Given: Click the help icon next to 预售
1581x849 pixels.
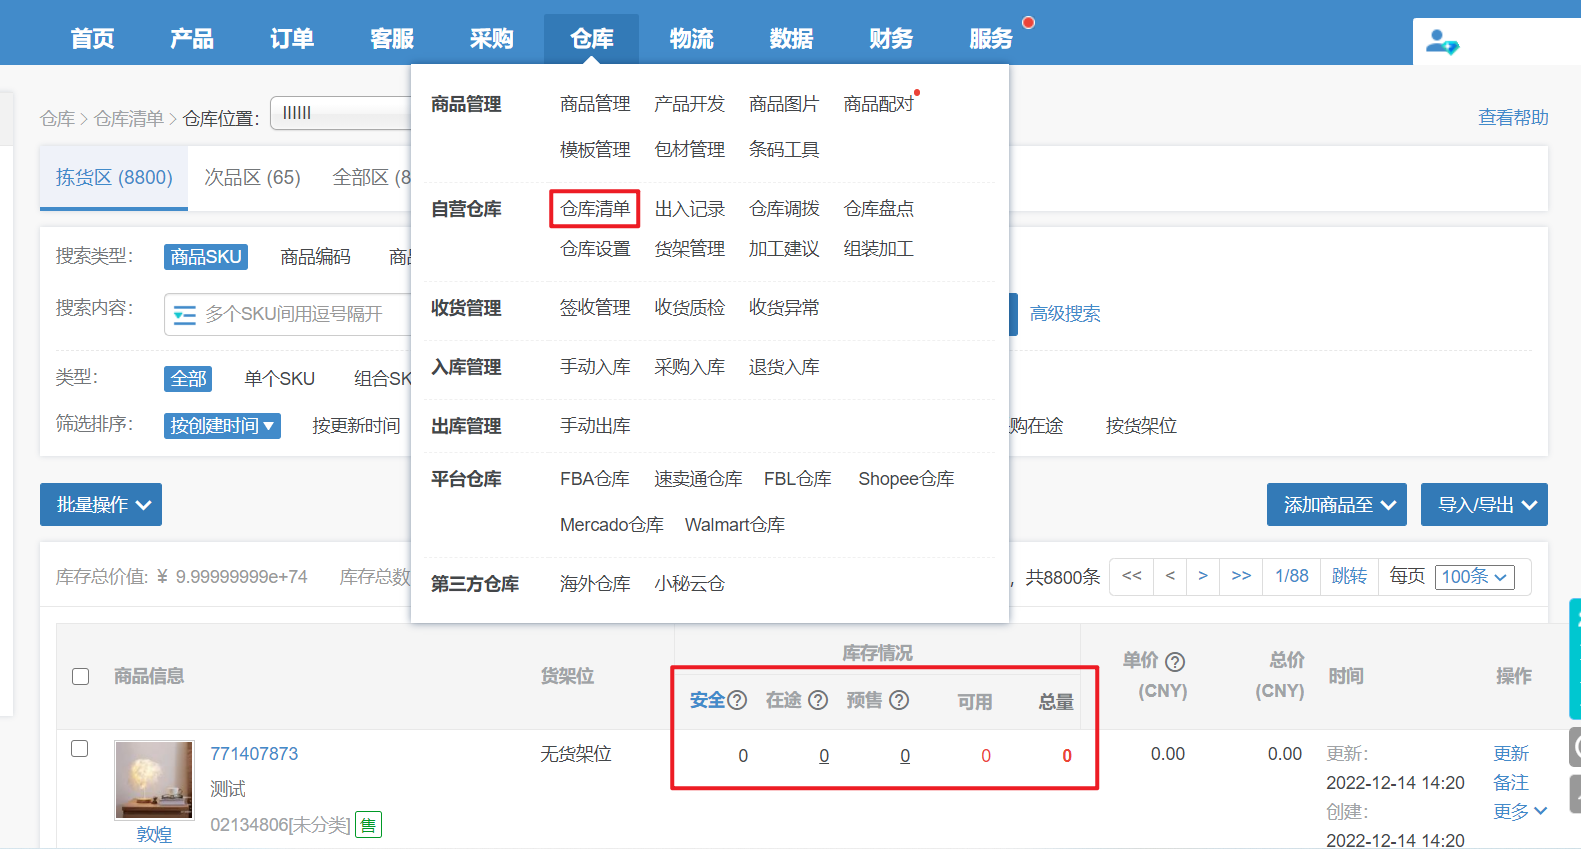Looking at the screenshot, I should [899, 700].
